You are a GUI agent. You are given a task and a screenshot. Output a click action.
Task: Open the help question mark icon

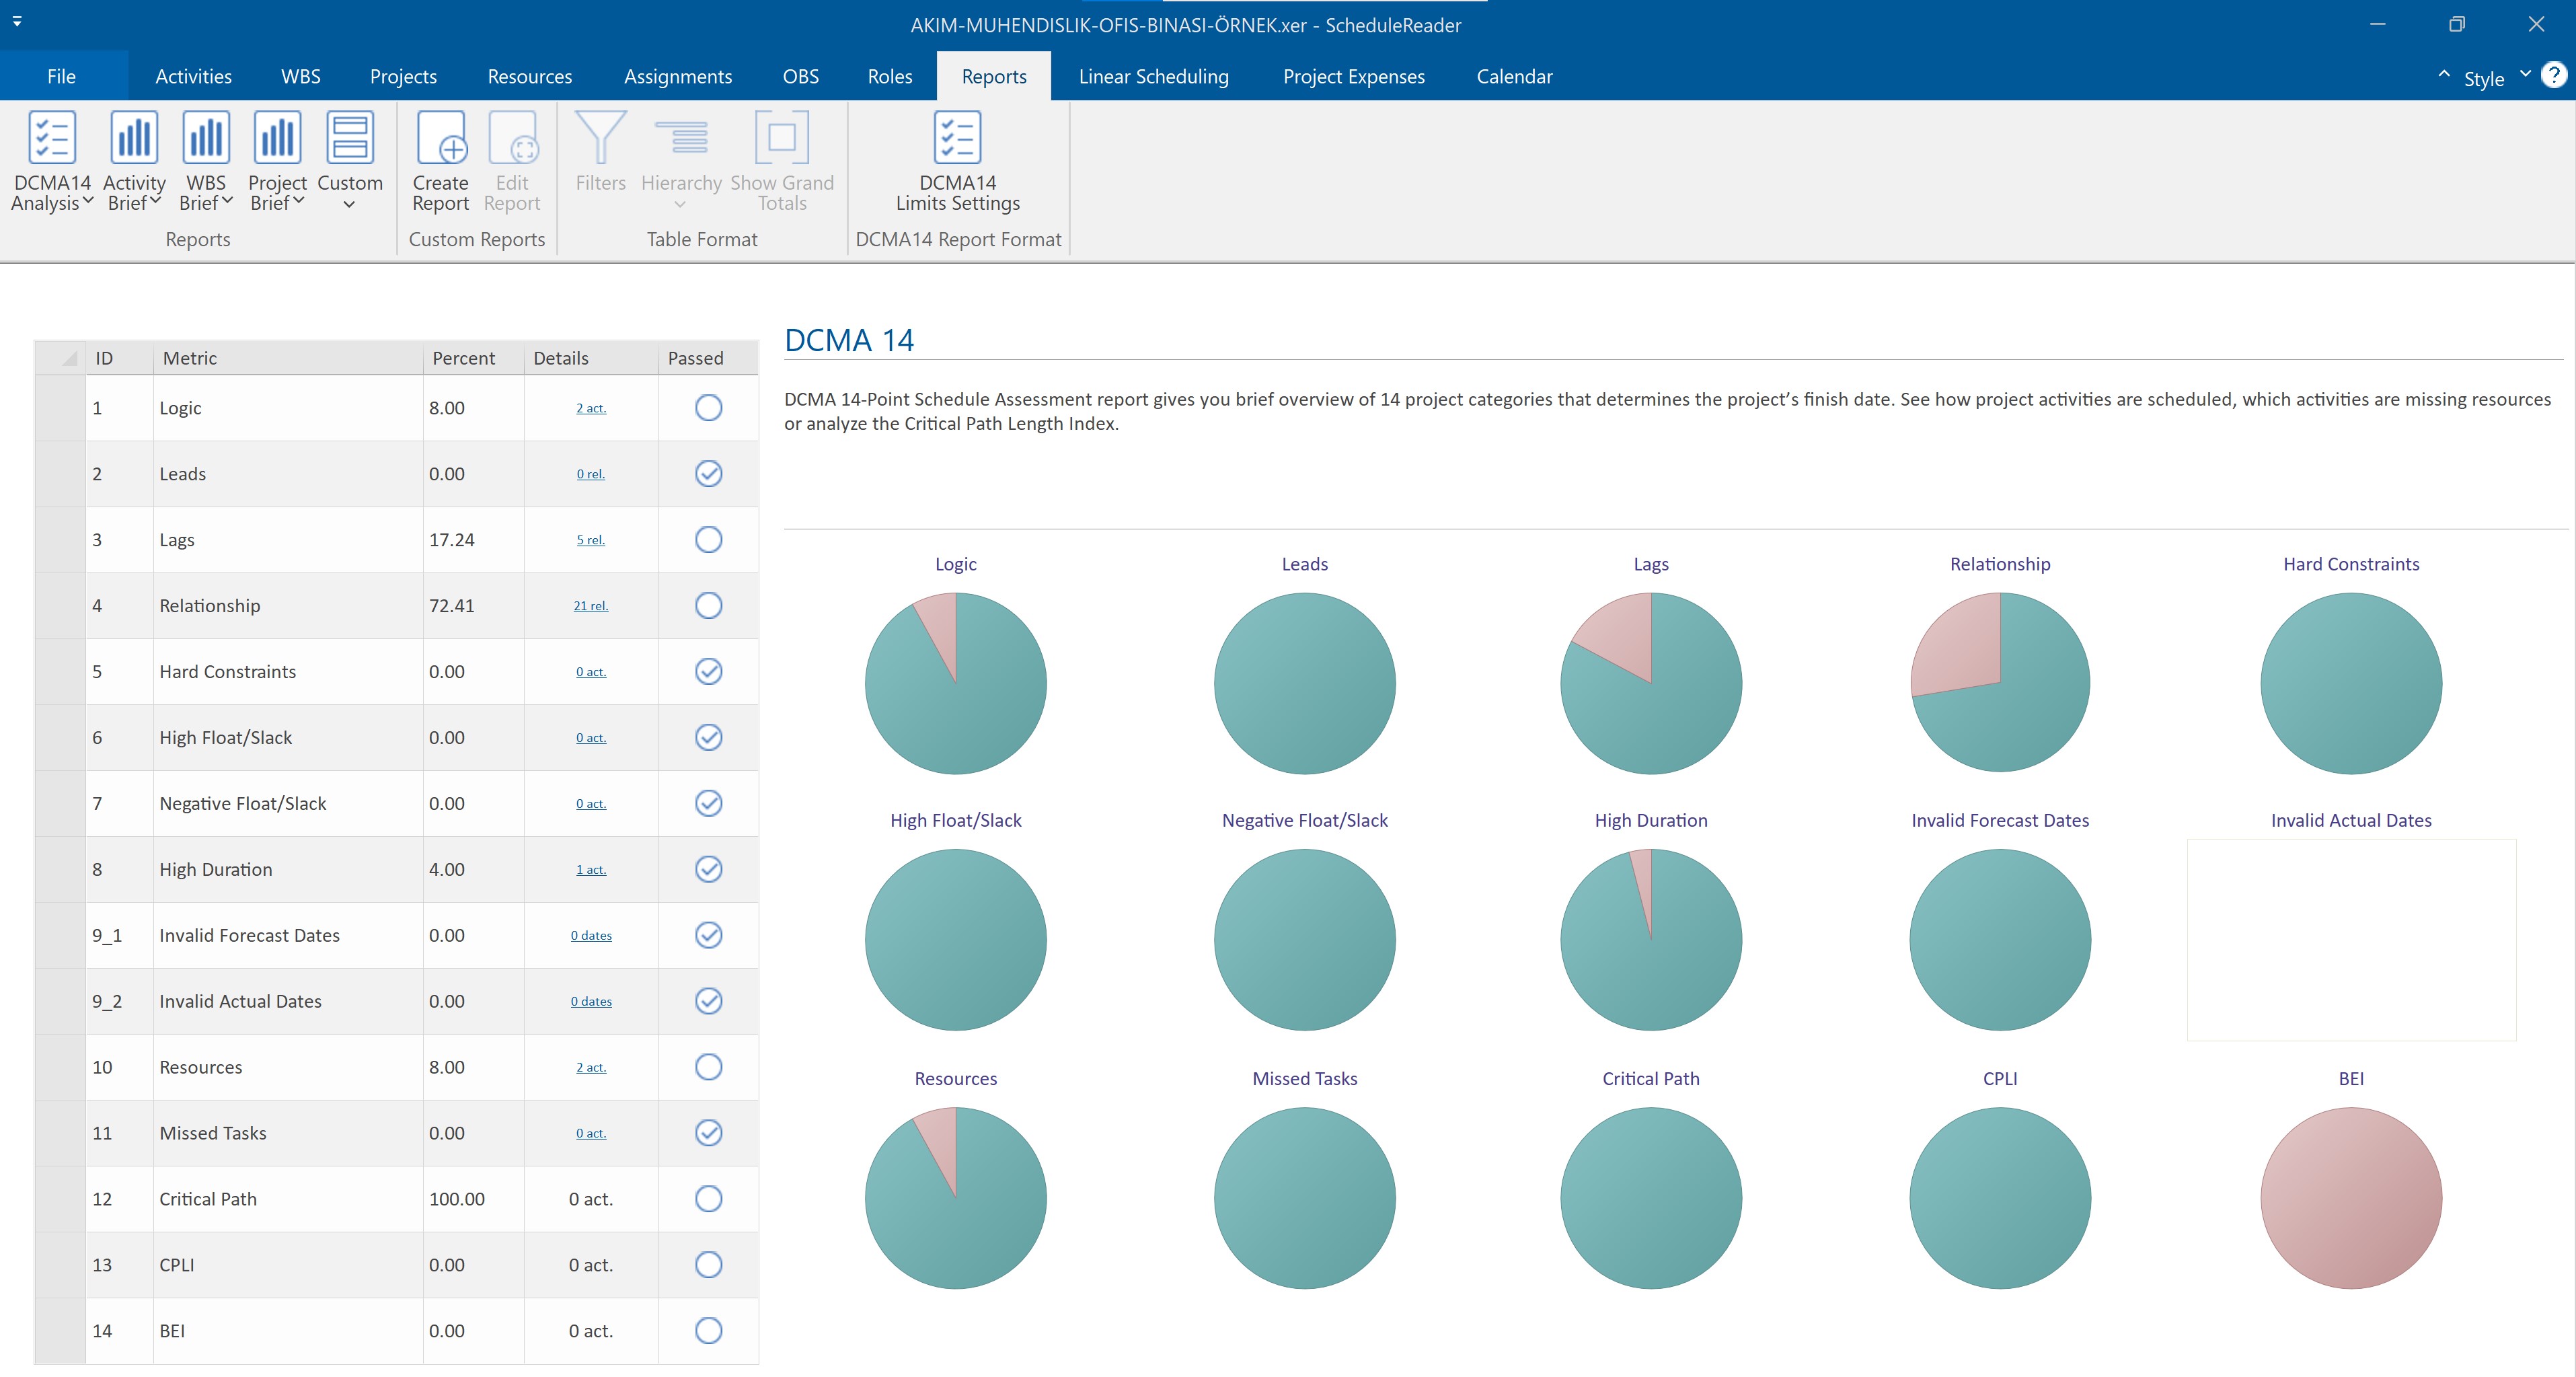tap(2553, 76)
